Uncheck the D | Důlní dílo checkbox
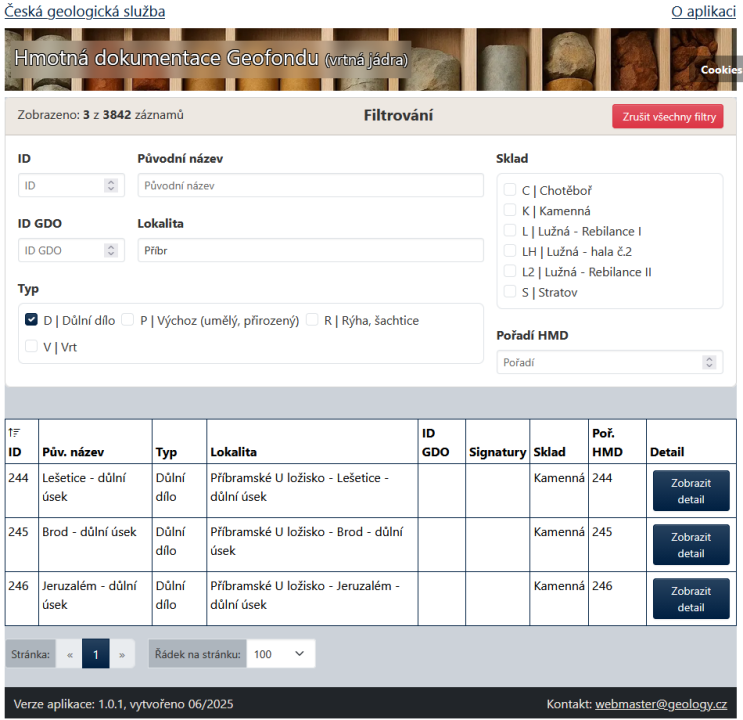The image size is (743, 720). point(31,320)
